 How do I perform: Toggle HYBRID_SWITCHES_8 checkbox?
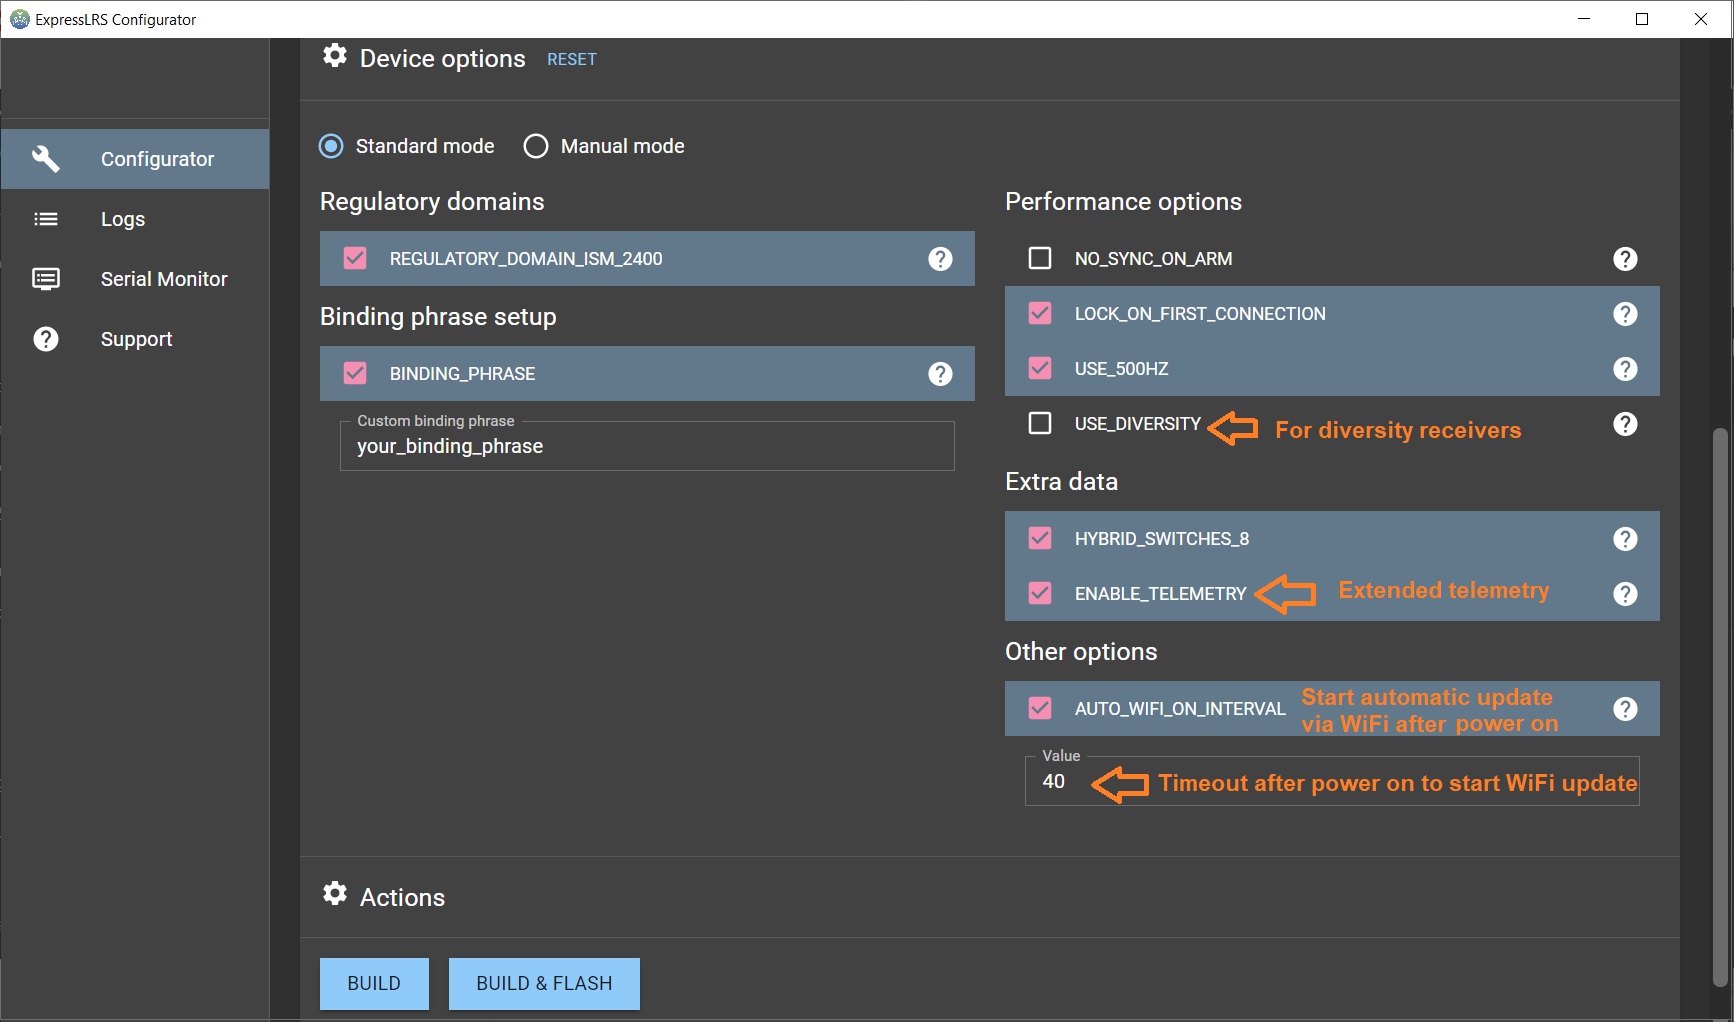(x=1040, y=539)
